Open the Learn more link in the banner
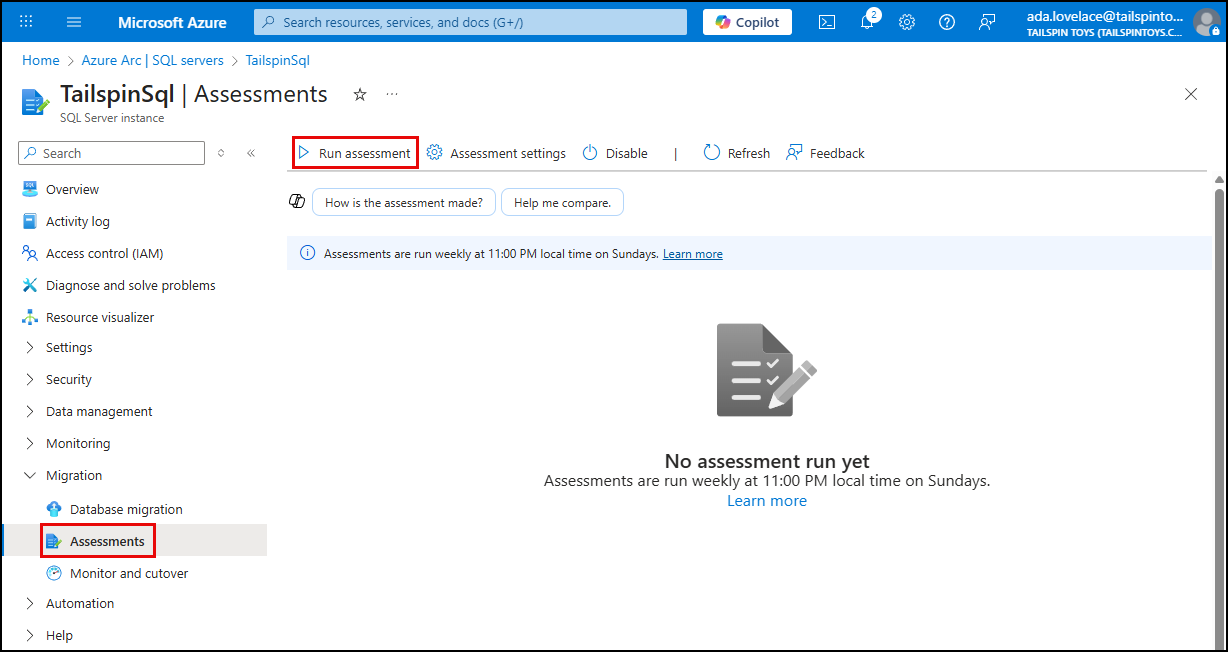1228x652 pixels. coord(692,253)
